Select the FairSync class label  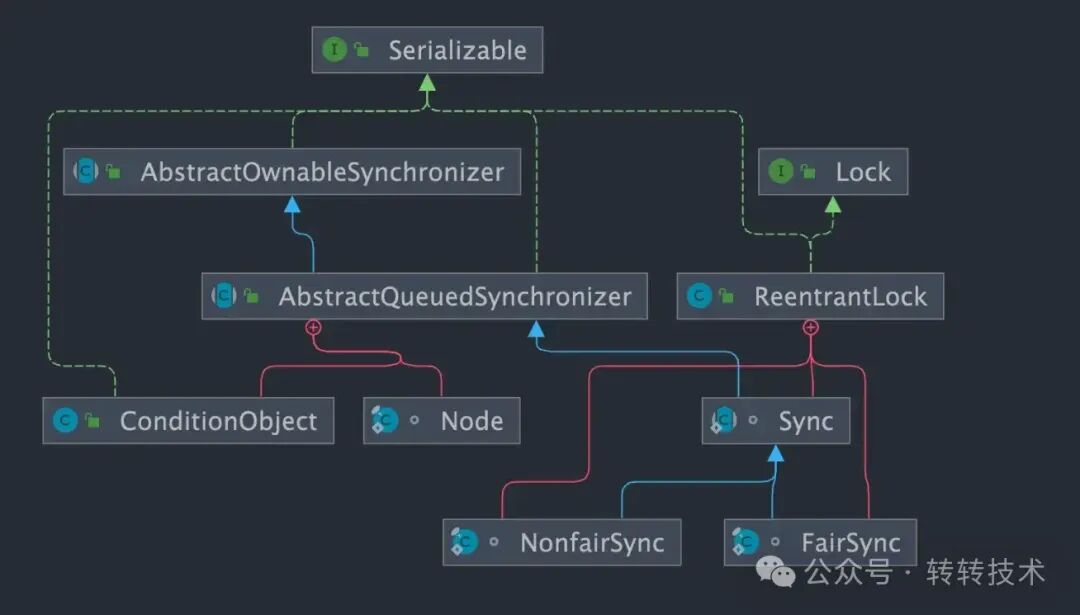[x=851, y=543]
